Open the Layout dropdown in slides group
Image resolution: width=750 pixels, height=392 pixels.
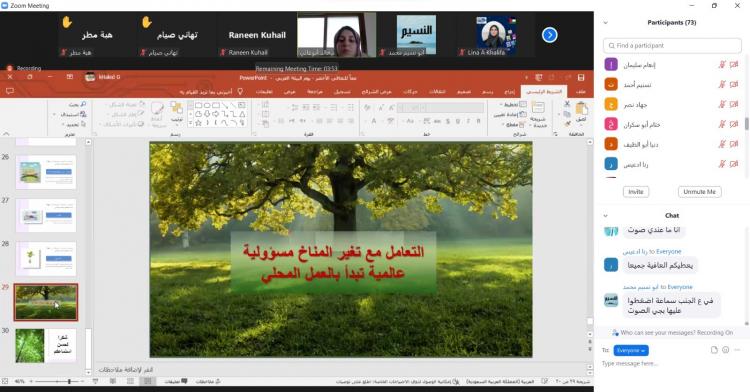pyautogui.click(x=513, y=104)
